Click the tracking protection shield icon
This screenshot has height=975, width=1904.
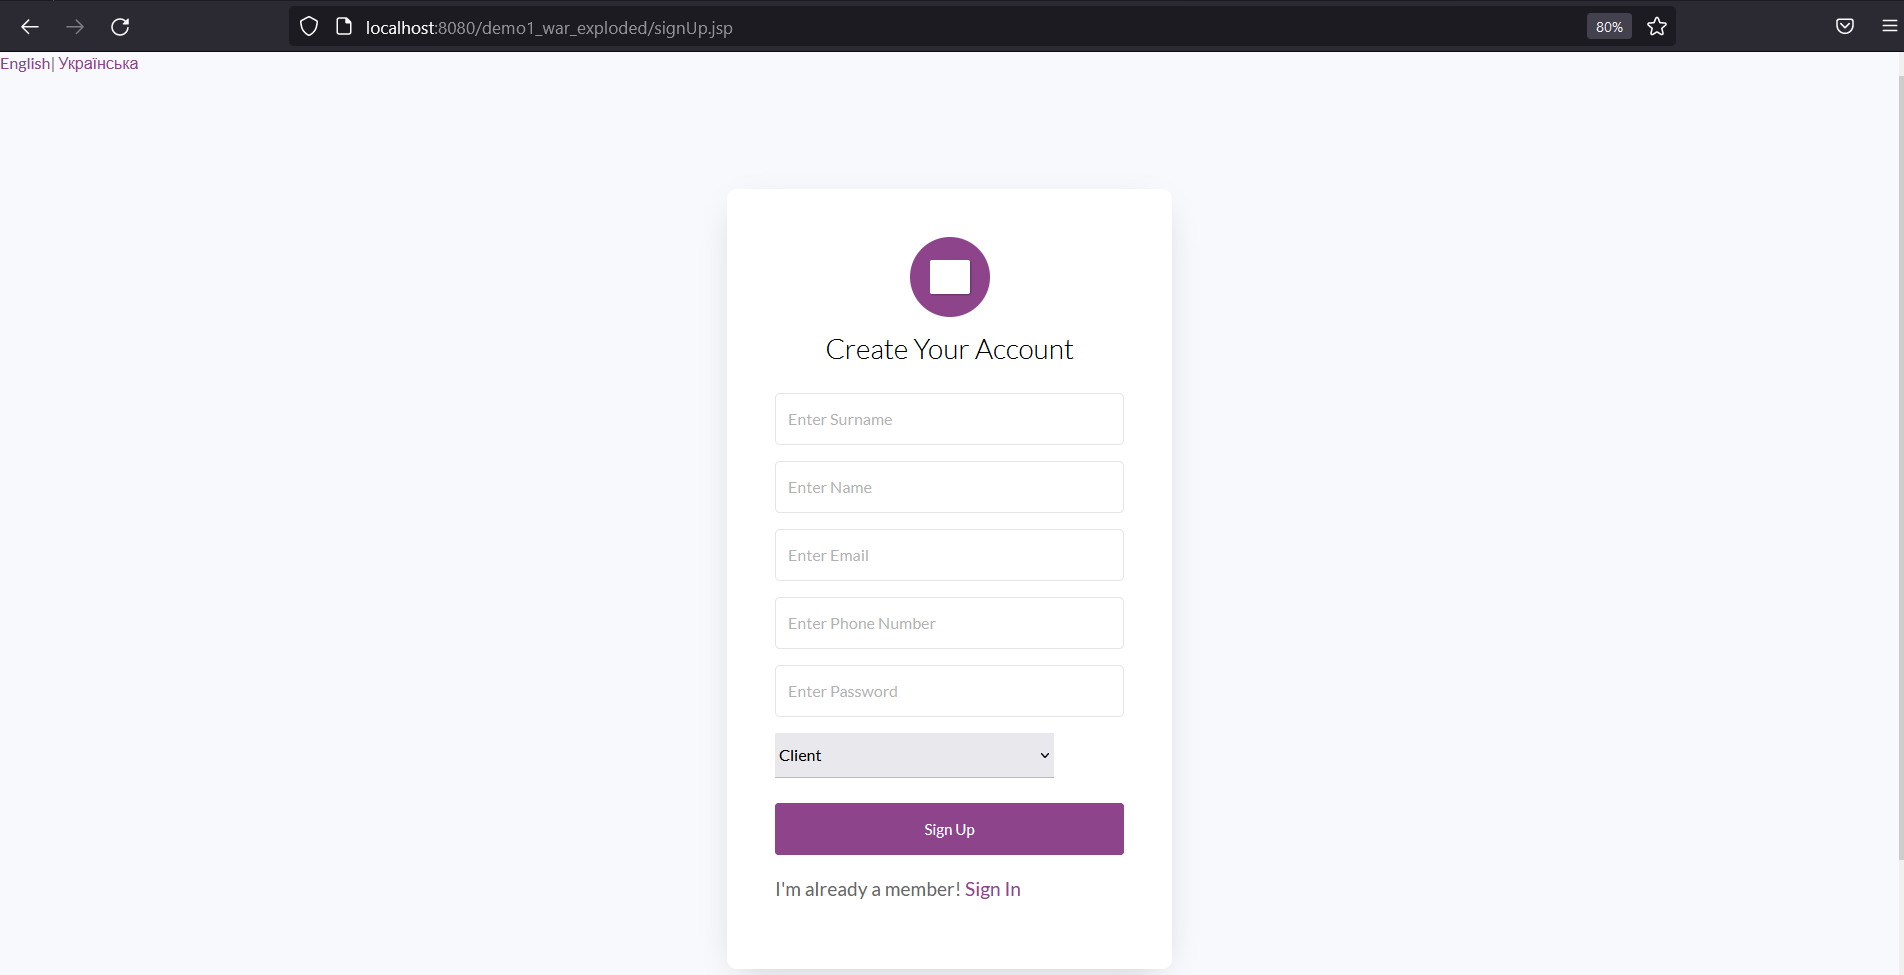point(308,26)
